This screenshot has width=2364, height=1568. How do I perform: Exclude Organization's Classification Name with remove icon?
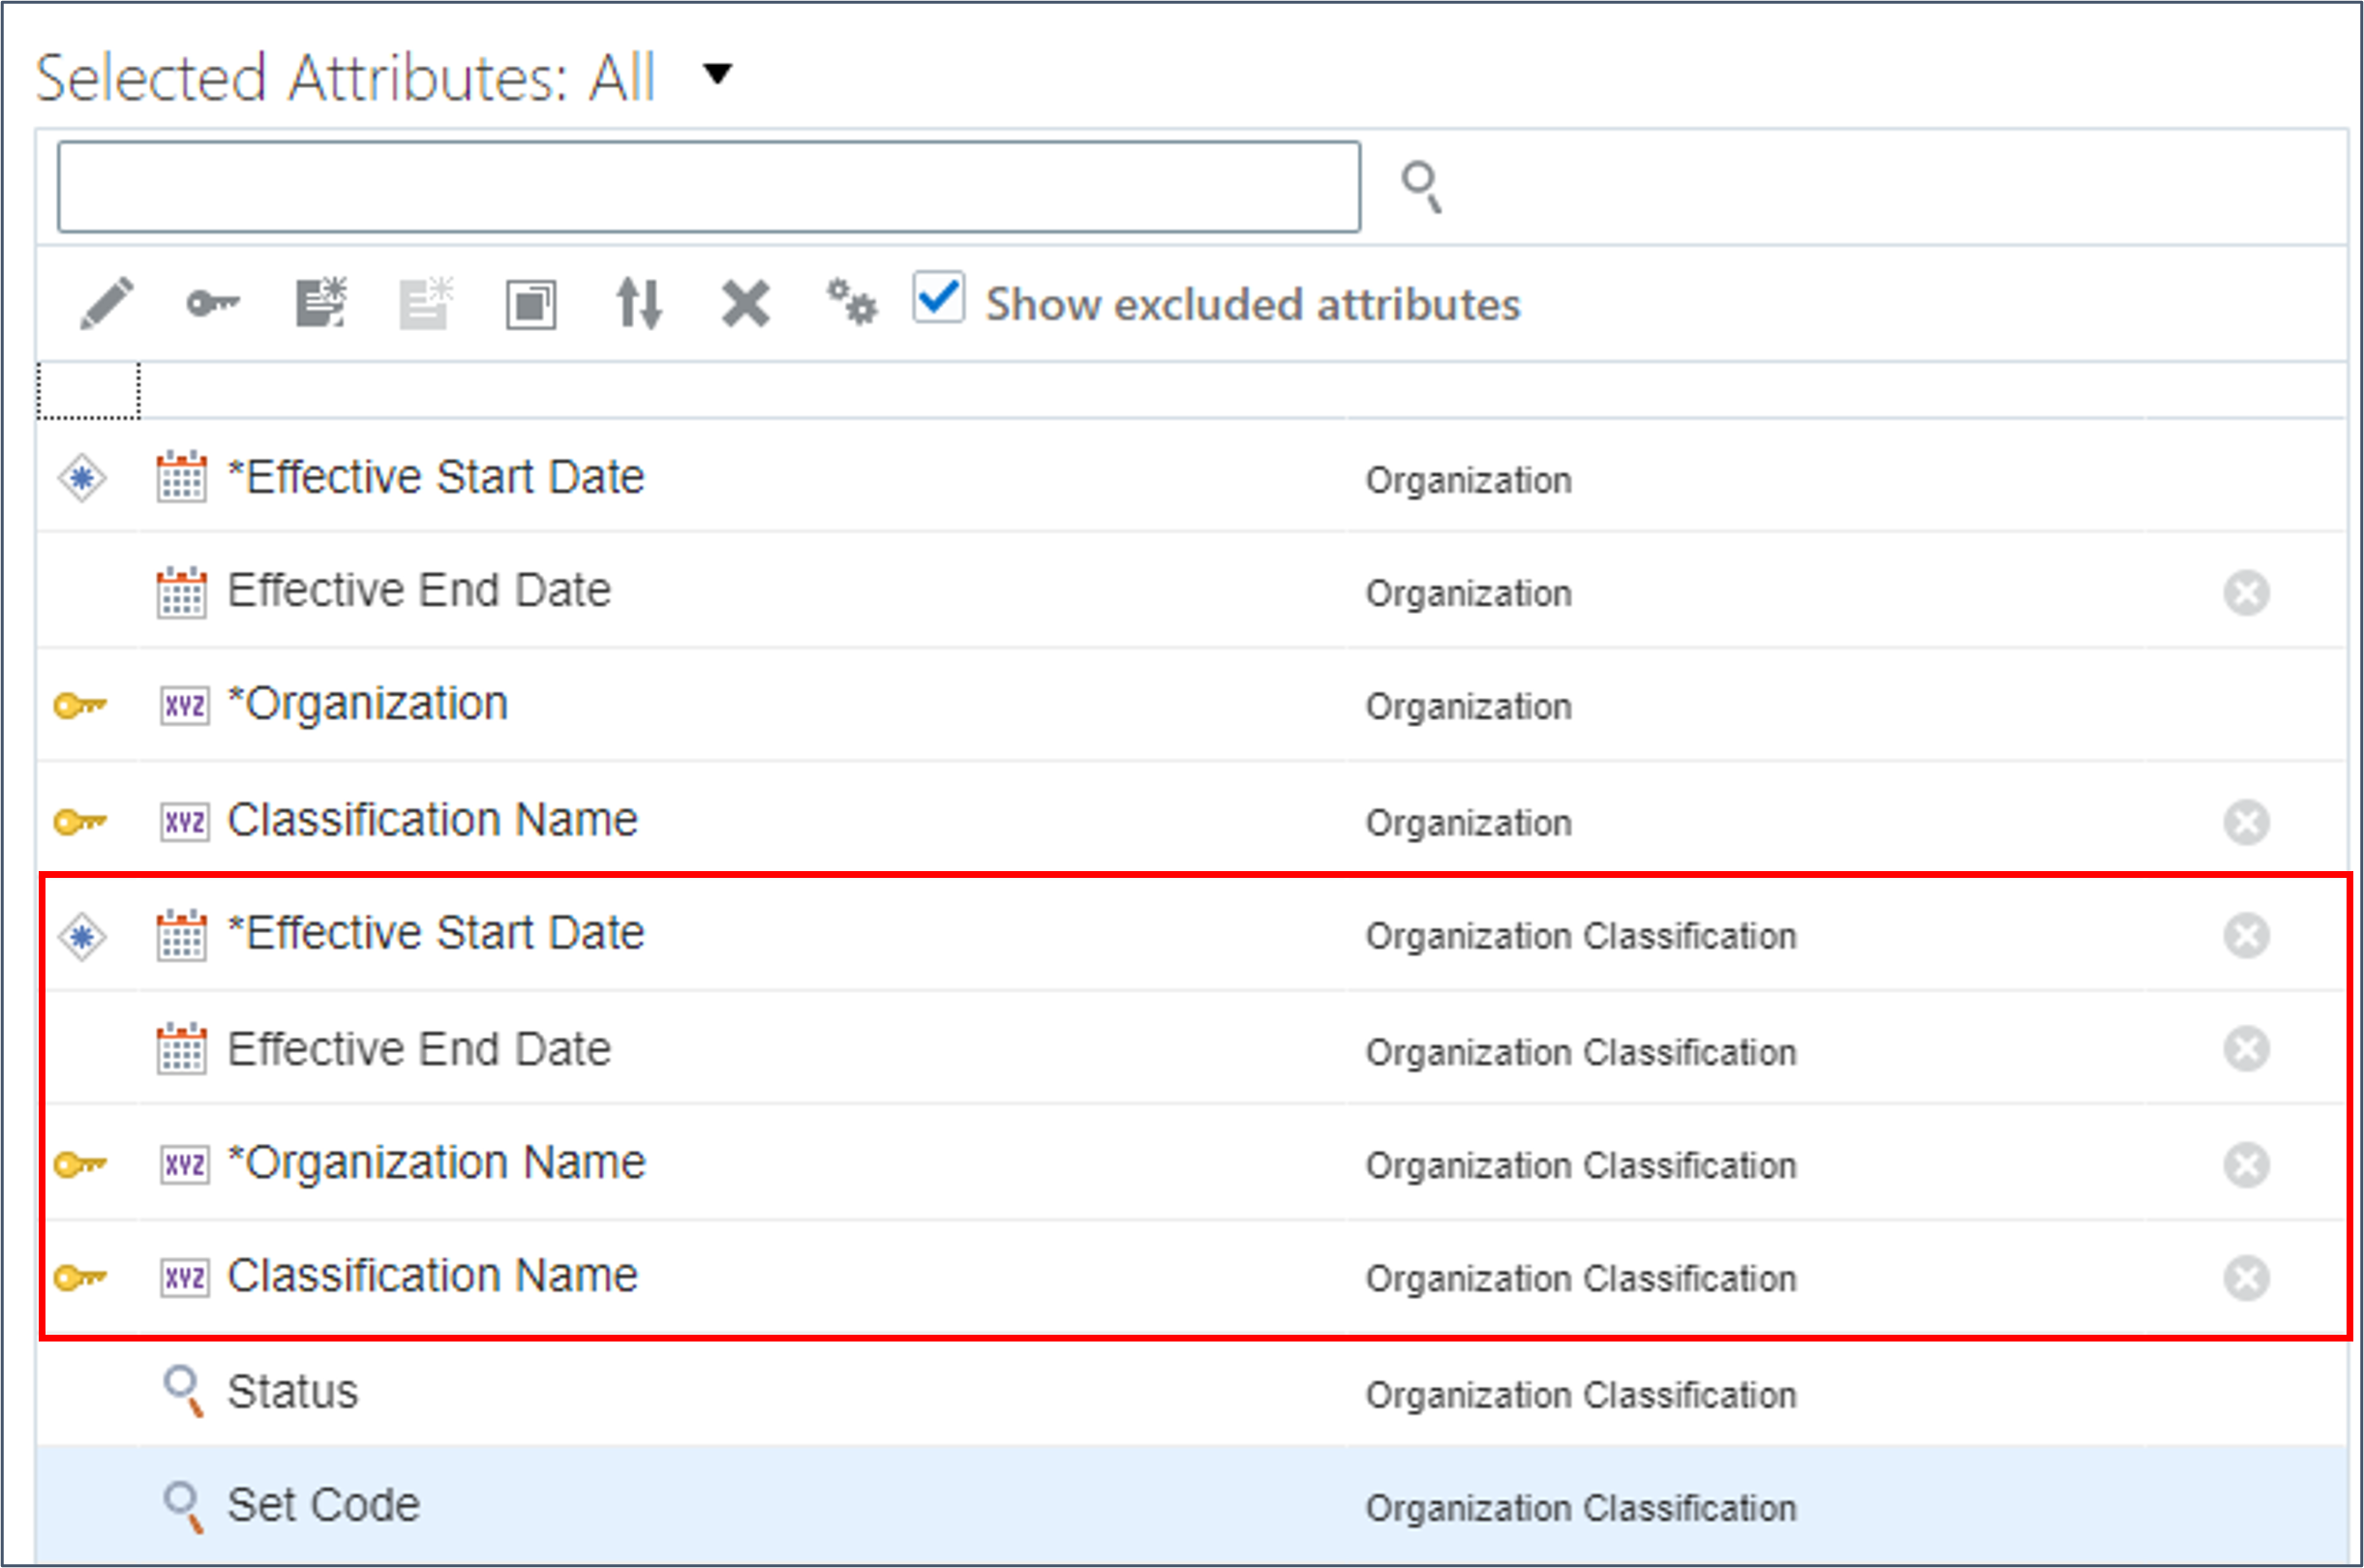(x=2245, y=822)
